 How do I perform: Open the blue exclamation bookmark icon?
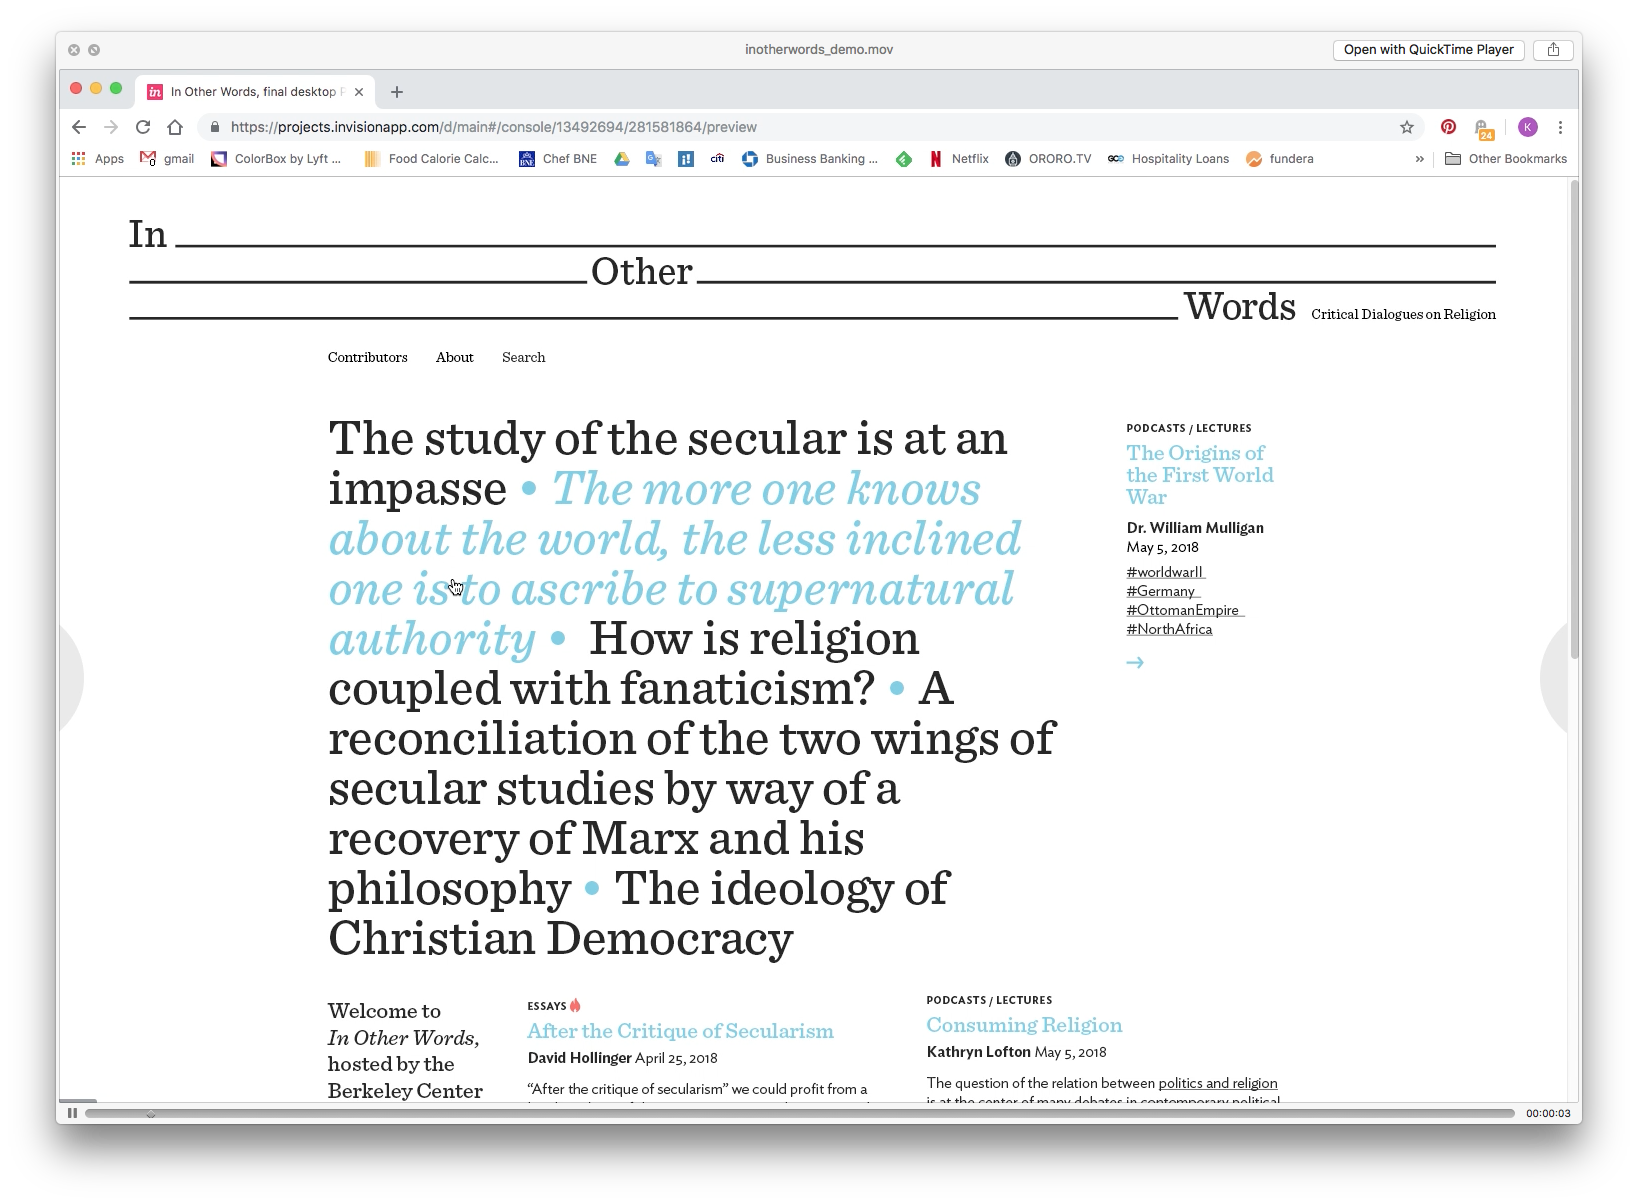coord(686,159)
